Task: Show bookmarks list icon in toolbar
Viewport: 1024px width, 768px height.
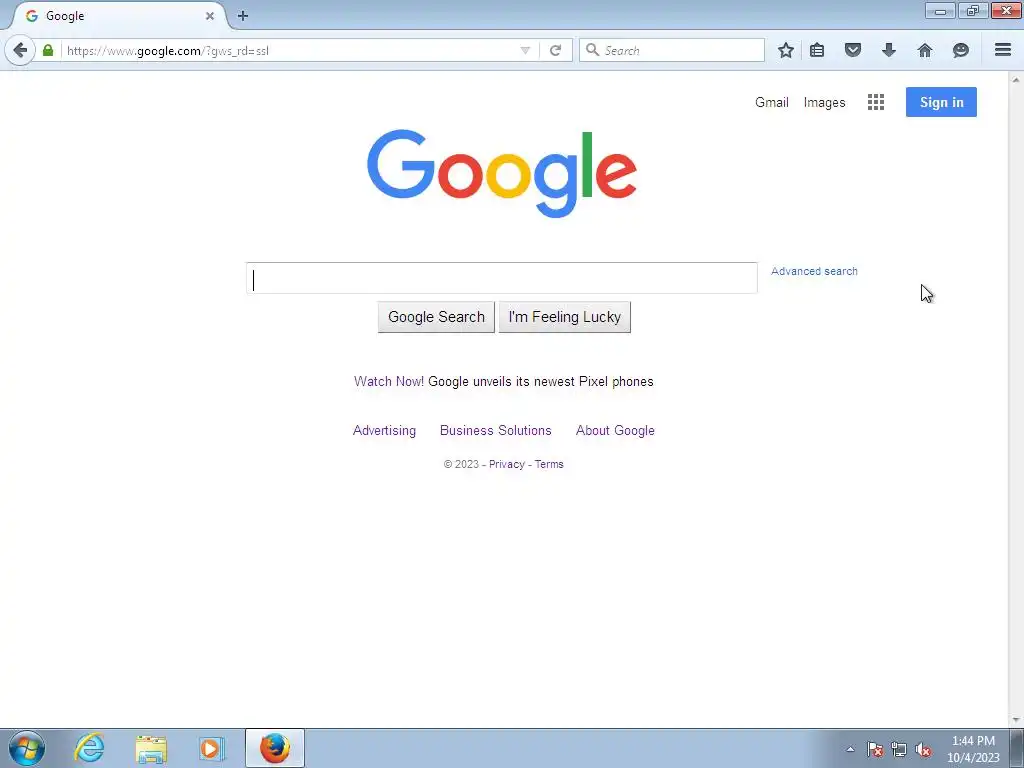Action: point(817,50)
